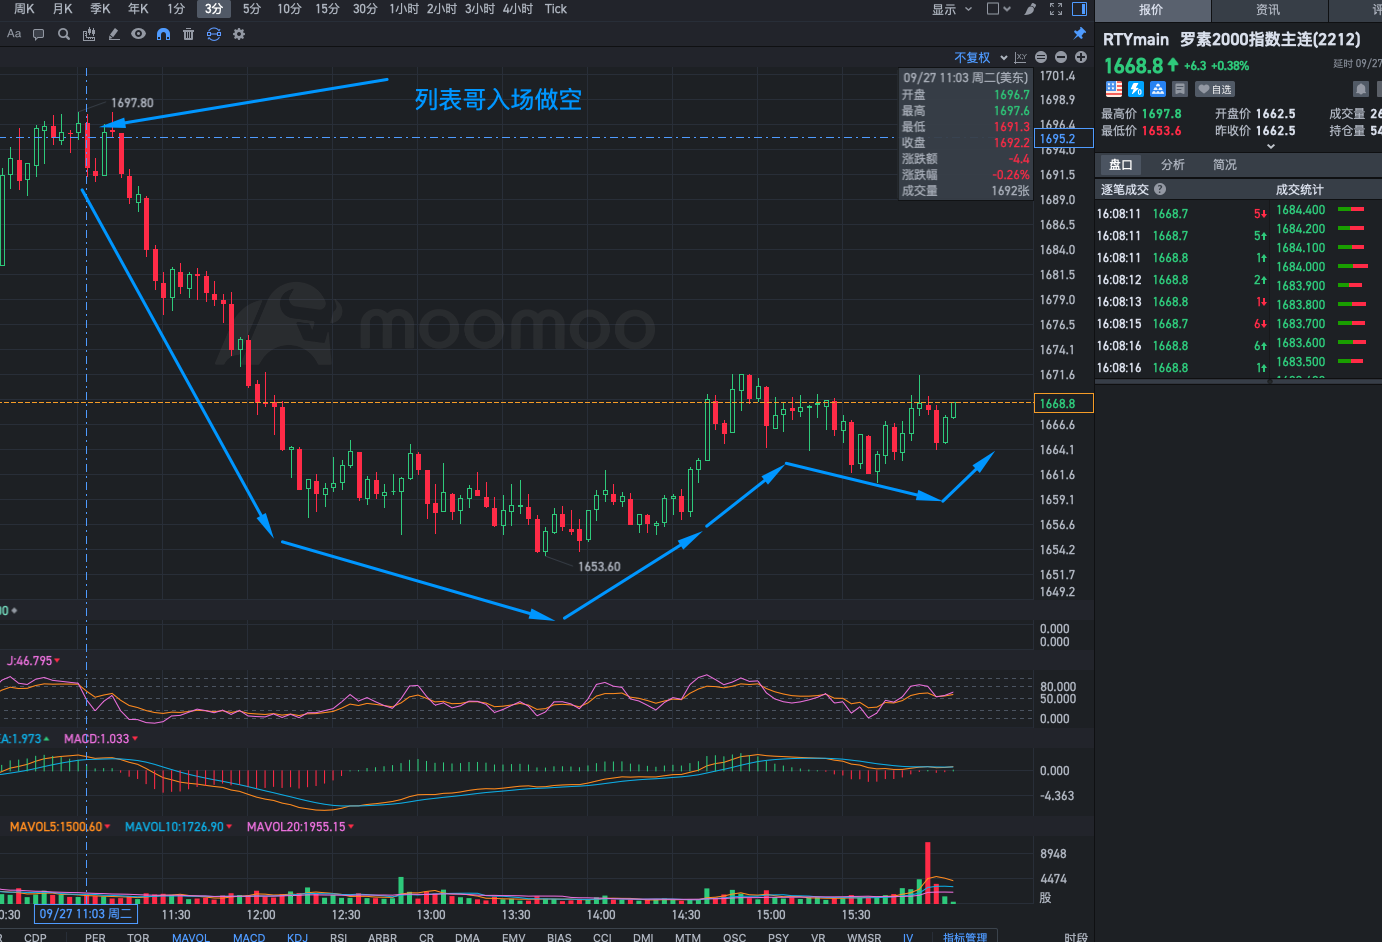Click the price alert bell icon

[x=1360, y=89]
